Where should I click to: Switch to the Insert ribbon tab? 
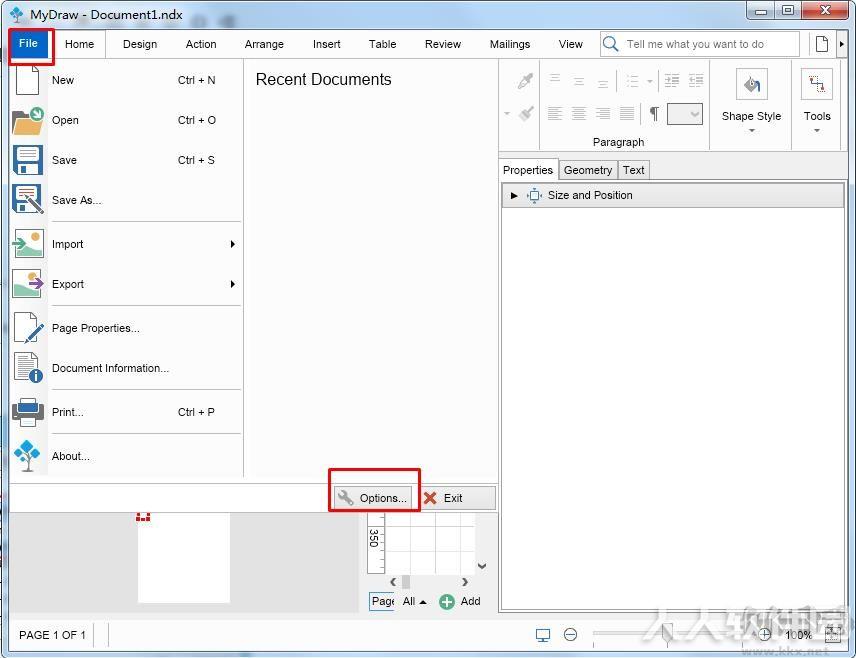(326, 44)
